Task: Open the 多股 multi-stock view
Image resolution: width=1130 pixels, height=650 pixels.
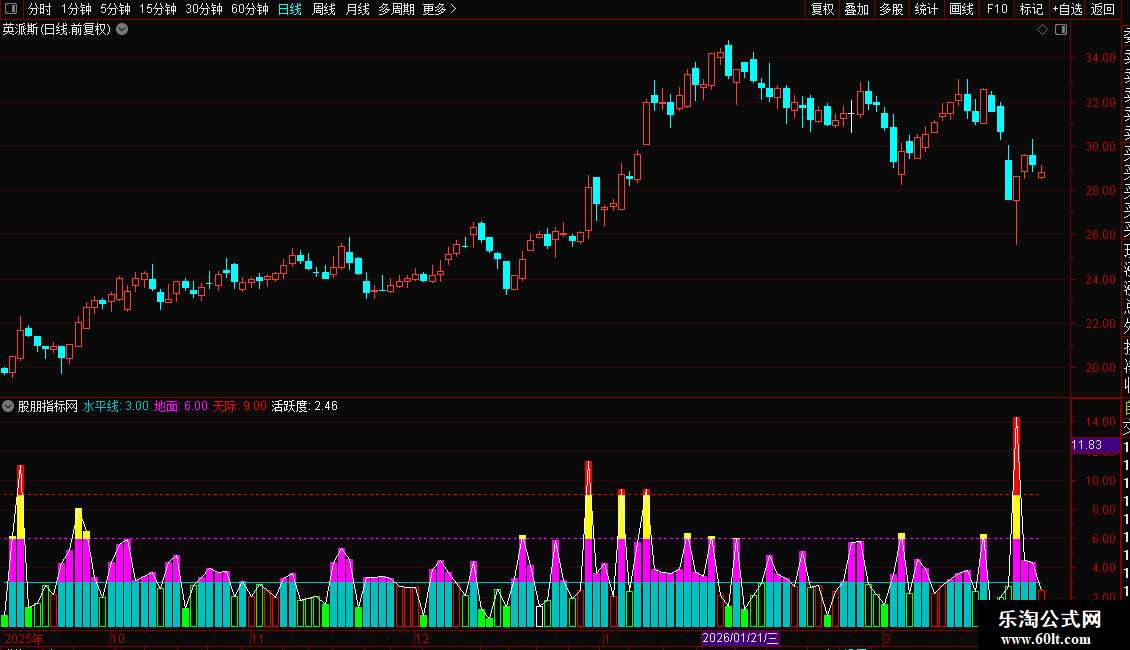Action: [891, 9]
